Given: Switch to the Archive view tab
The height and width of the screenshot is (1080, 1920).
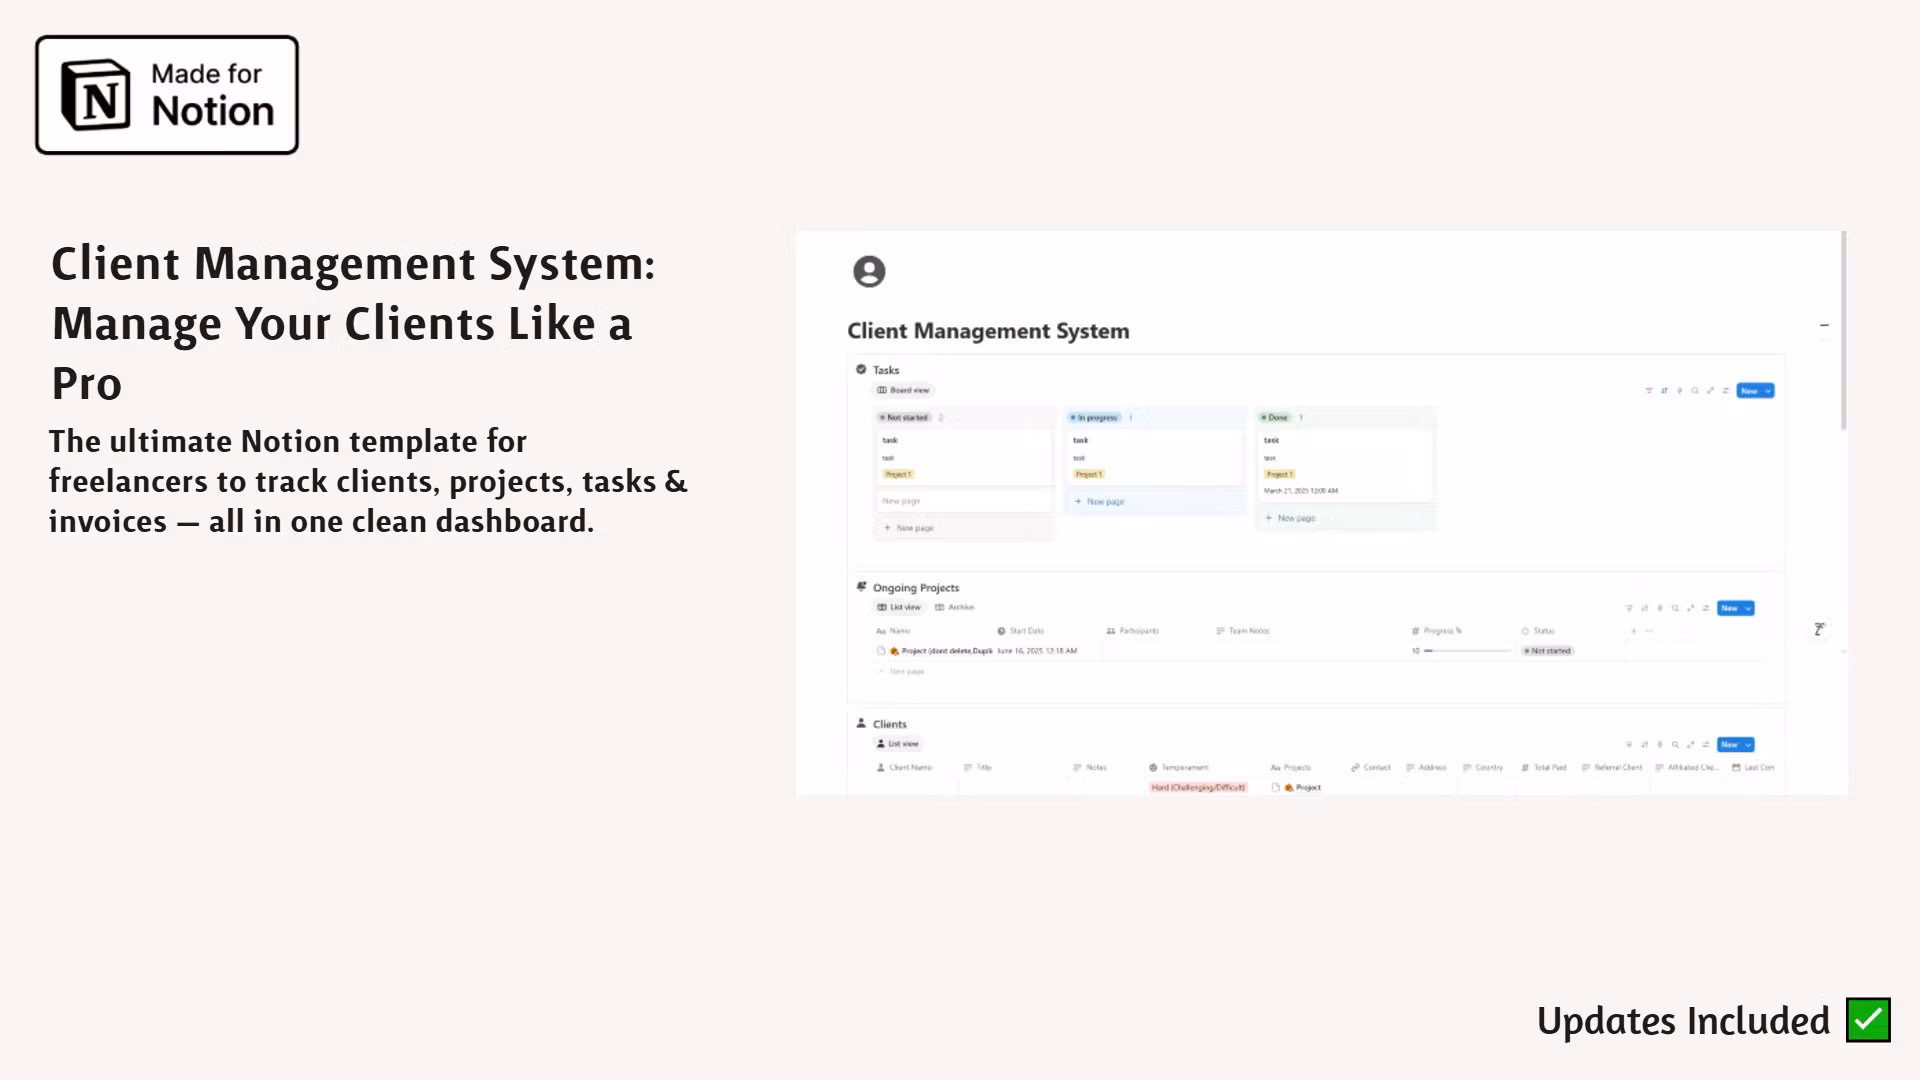Looking at the screenshot, I should click(x=955, y=607).
